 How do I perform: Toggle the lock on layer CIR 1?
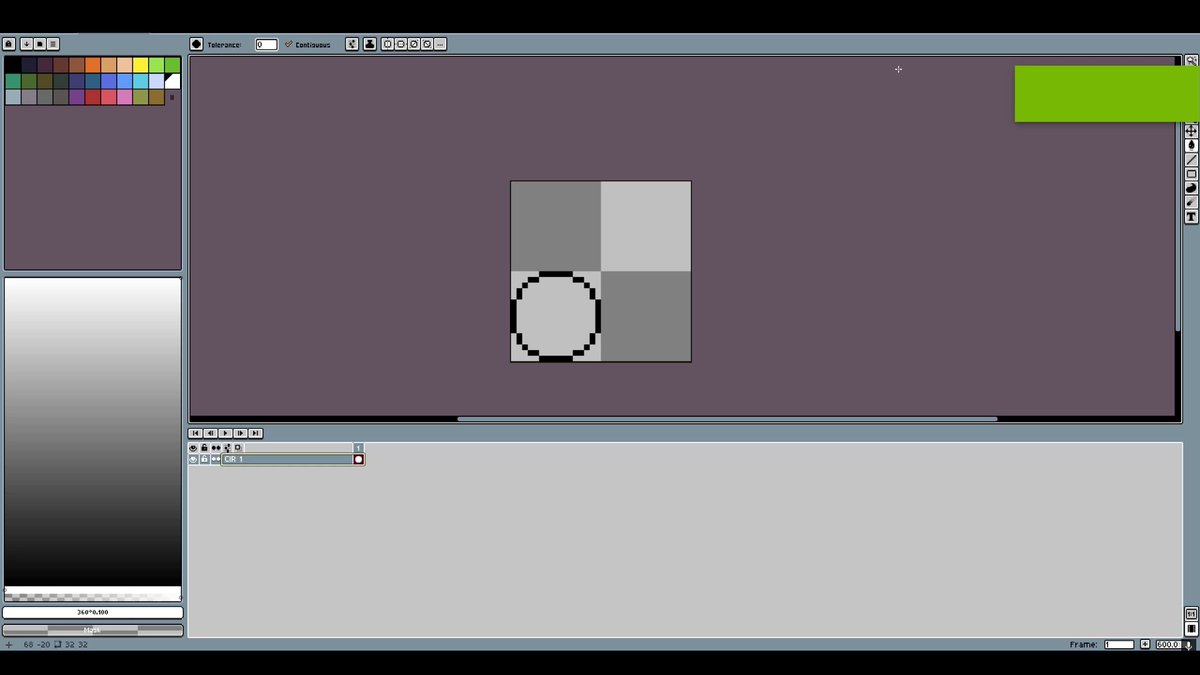point(204,459)
